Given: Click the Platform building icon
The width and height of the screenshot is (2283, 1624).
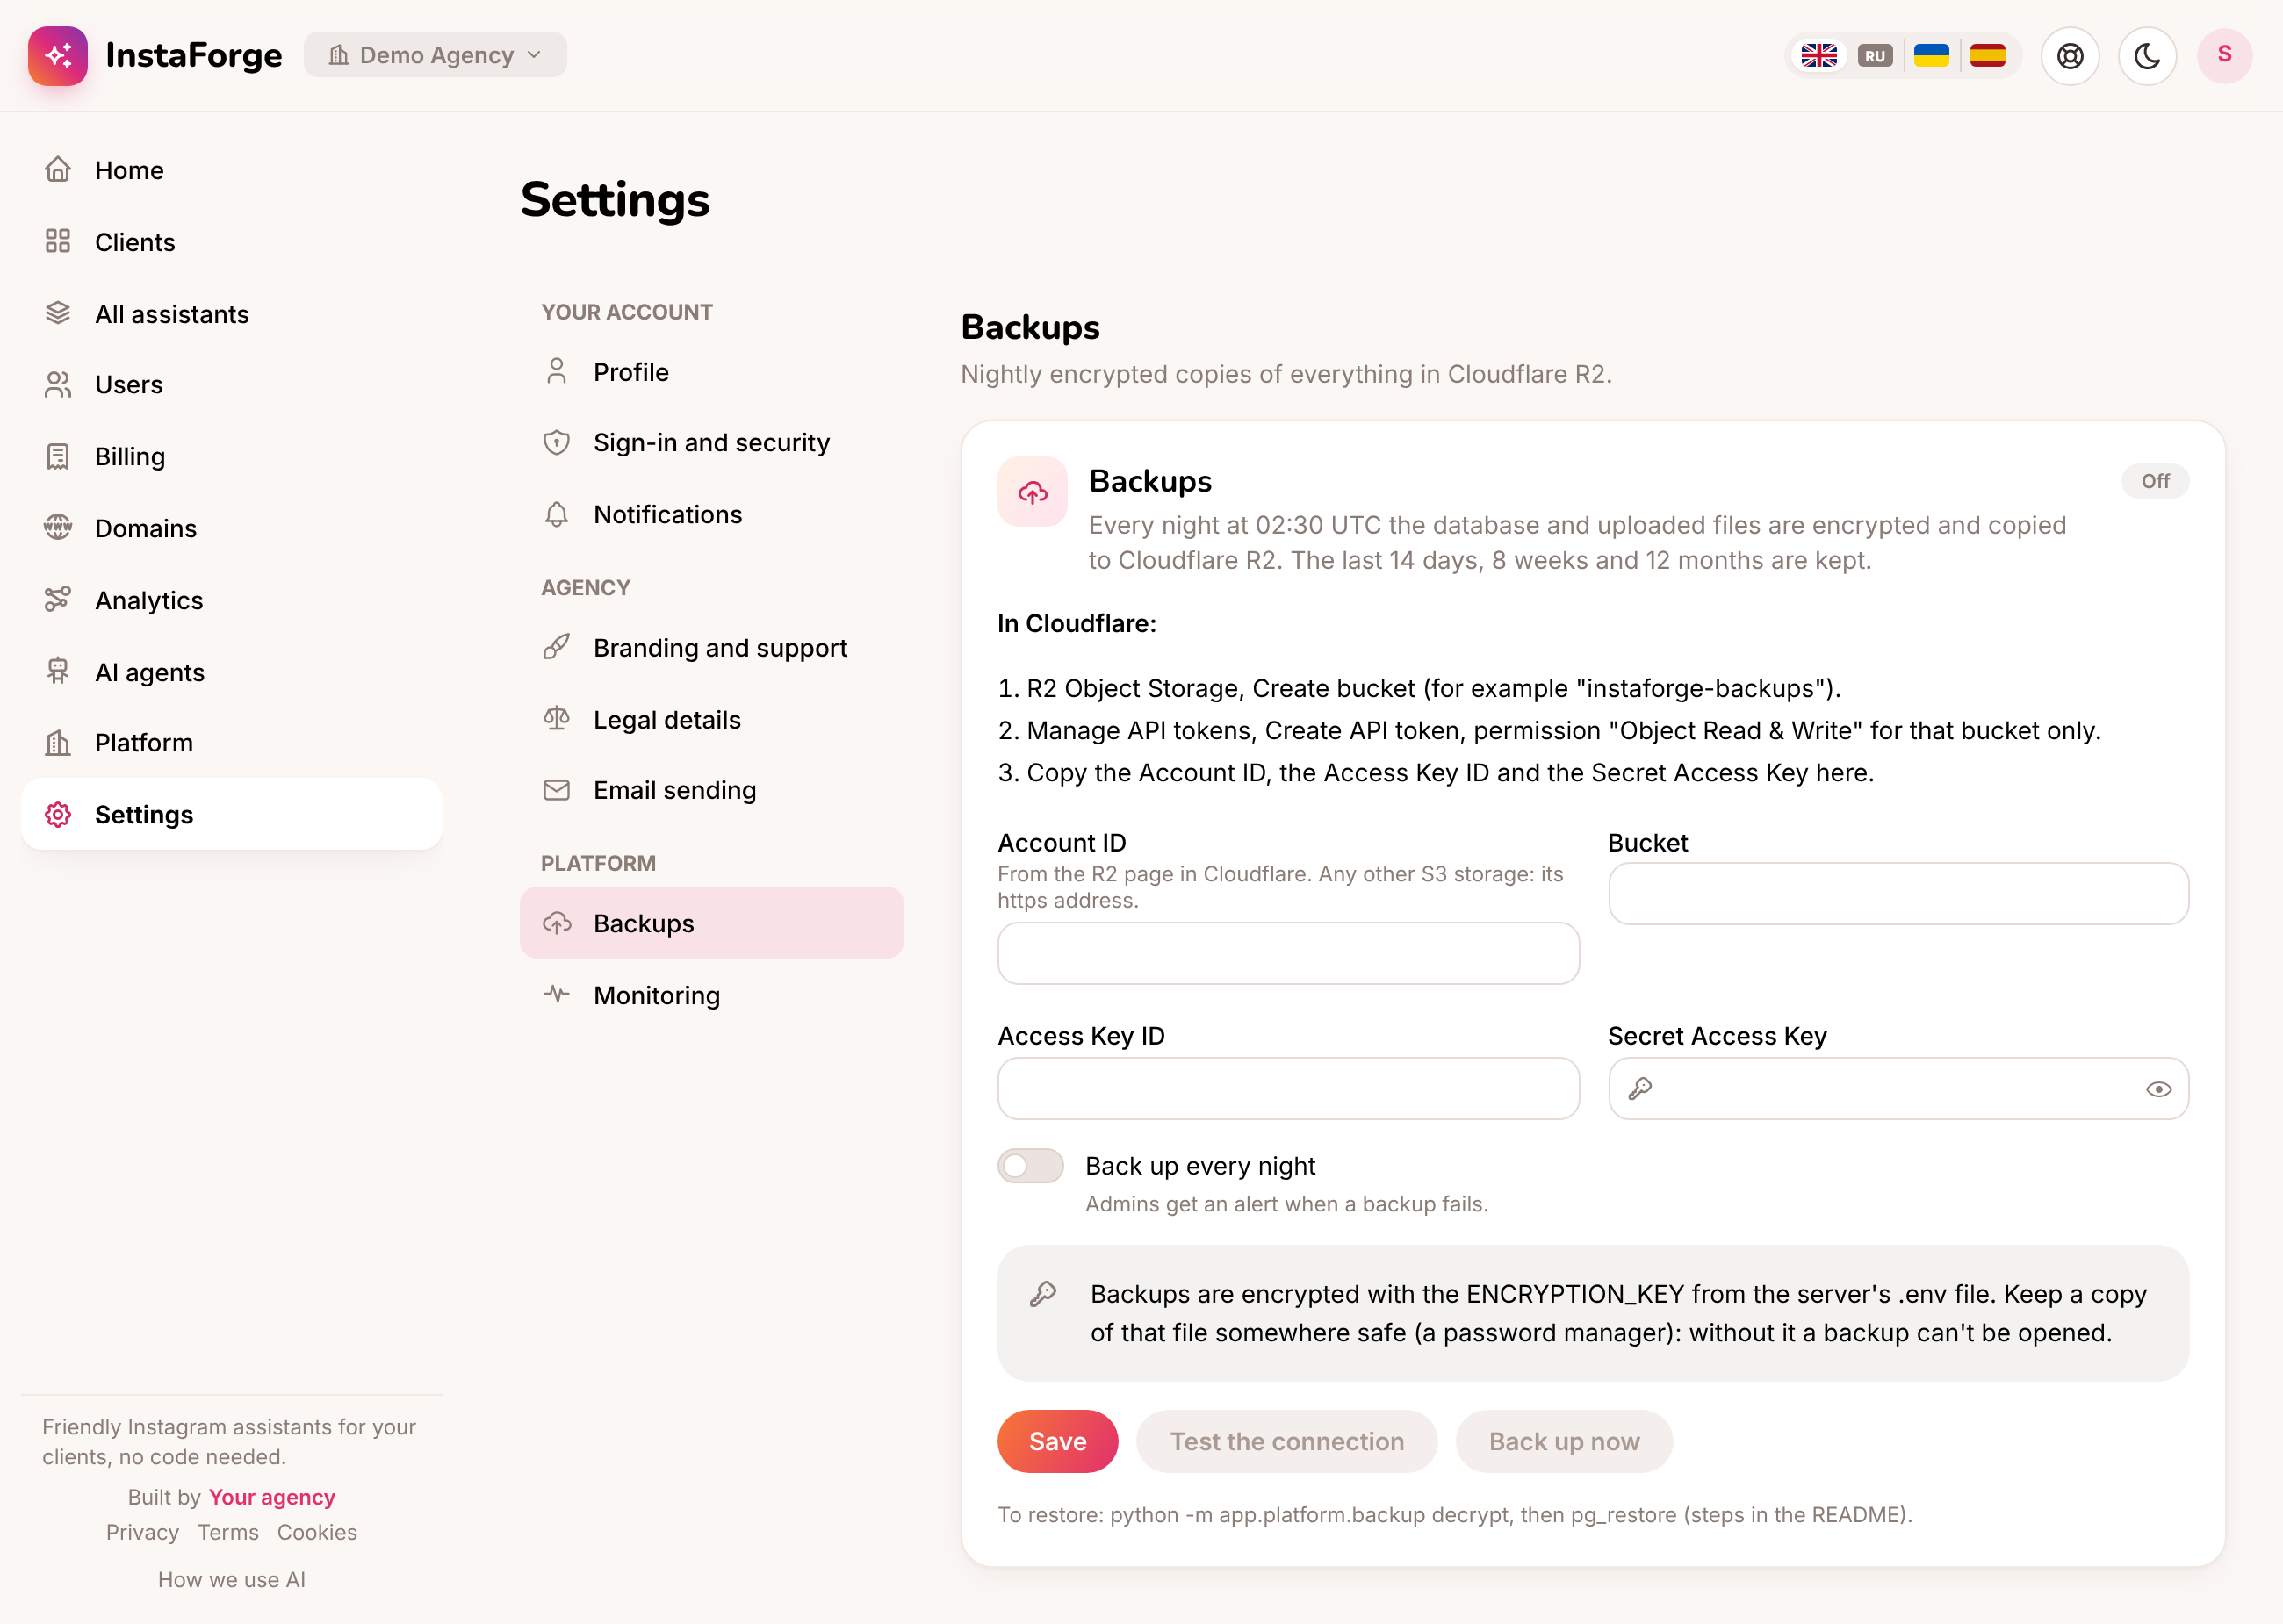Looking at the screenshot, I should 58,743.
